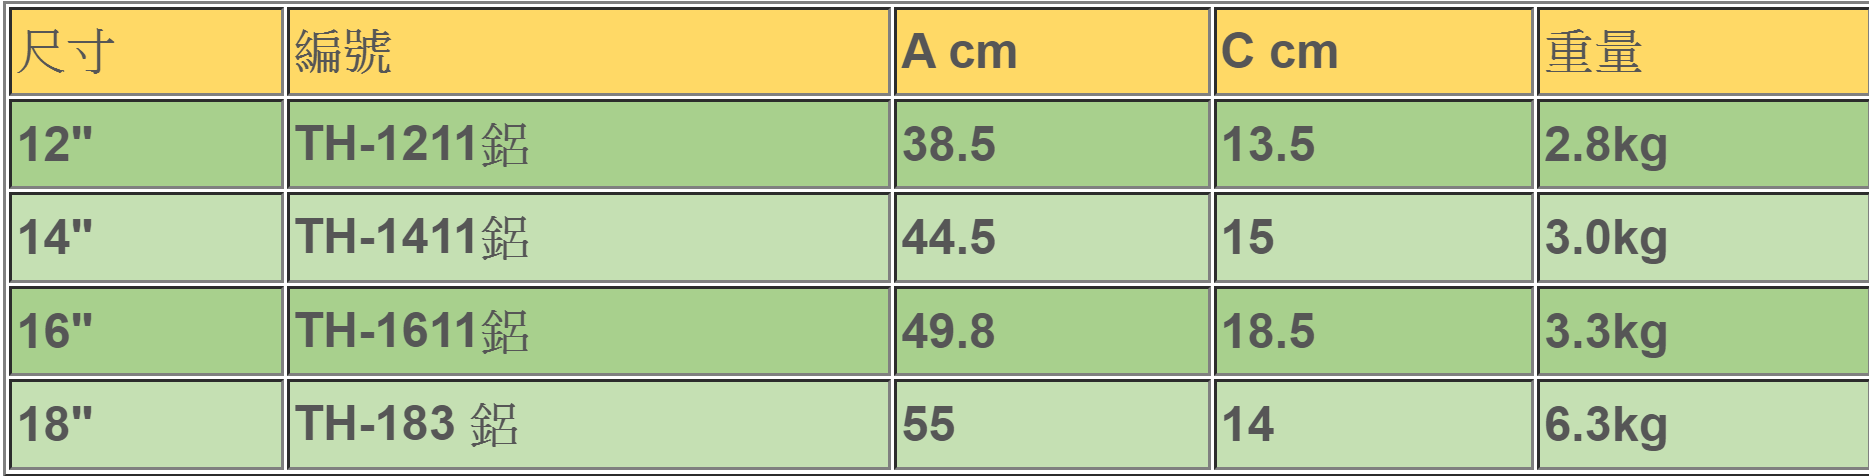Select the TH-183 鋁 model cell
This screenshot has height=476, width=1869.
(x=589, y=424)
